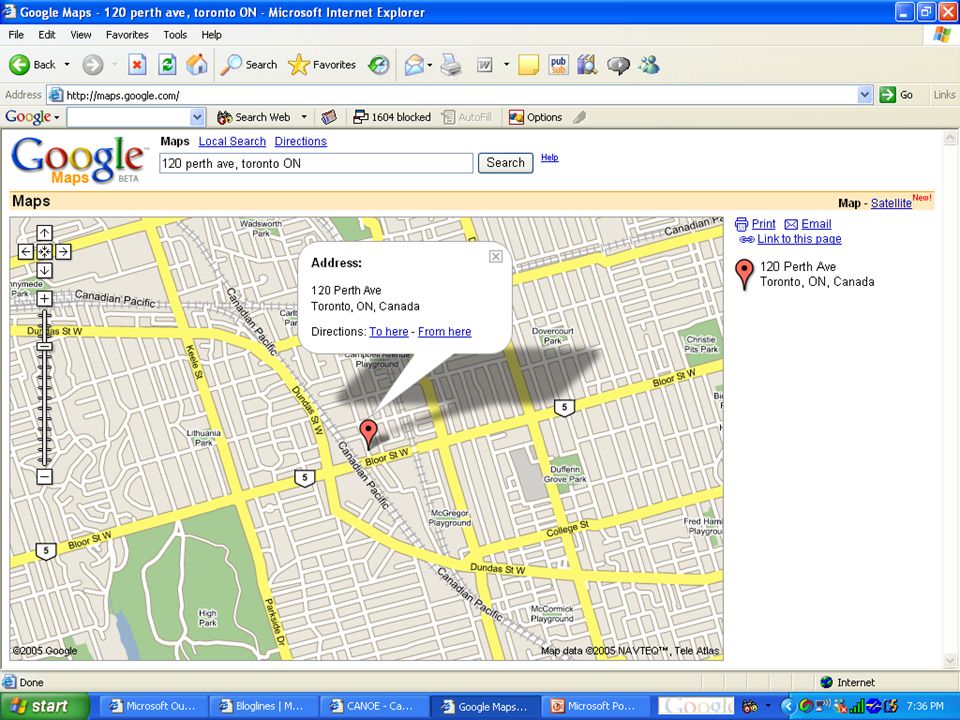
Task: Pan the map up with arrow
Action: [45, 233]
